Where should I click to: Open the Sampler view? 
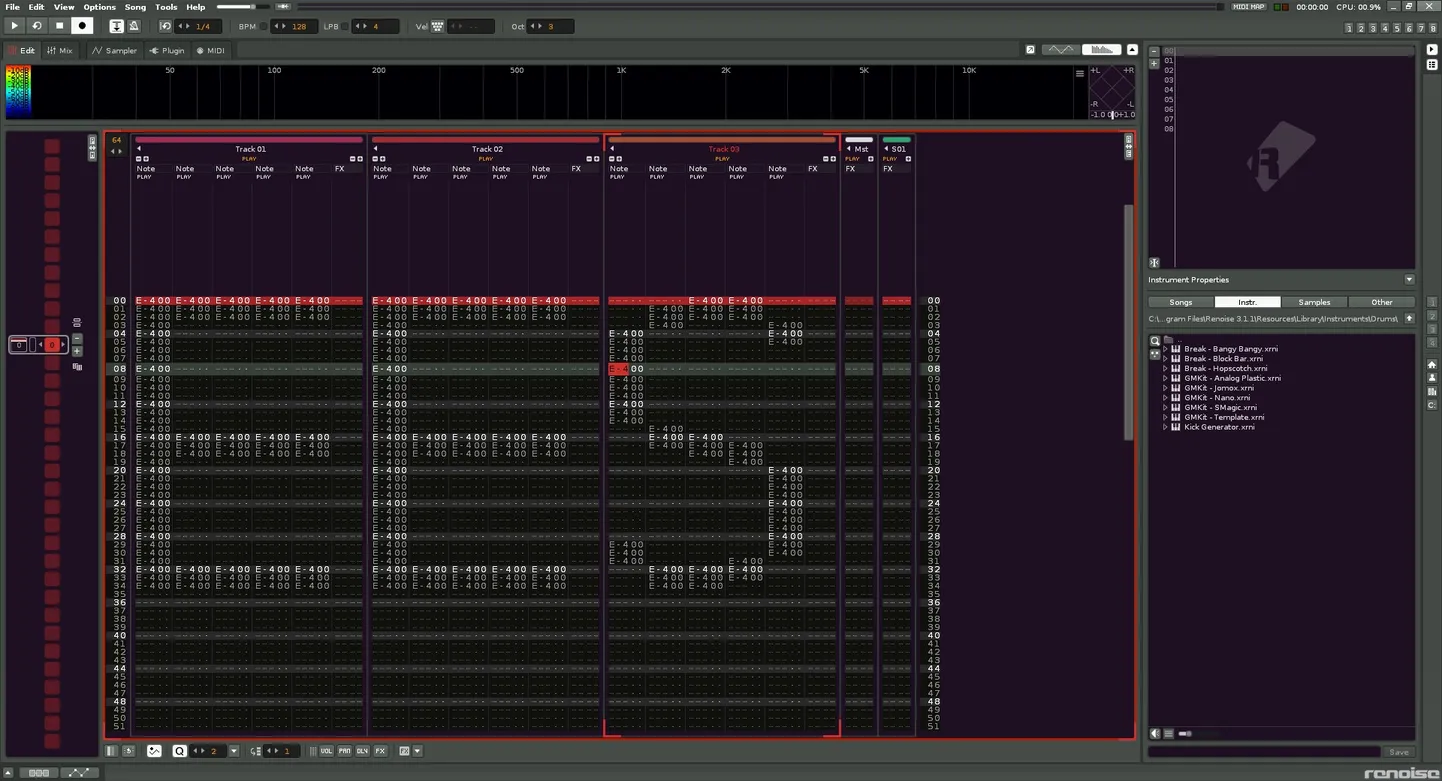click(114, 50)
